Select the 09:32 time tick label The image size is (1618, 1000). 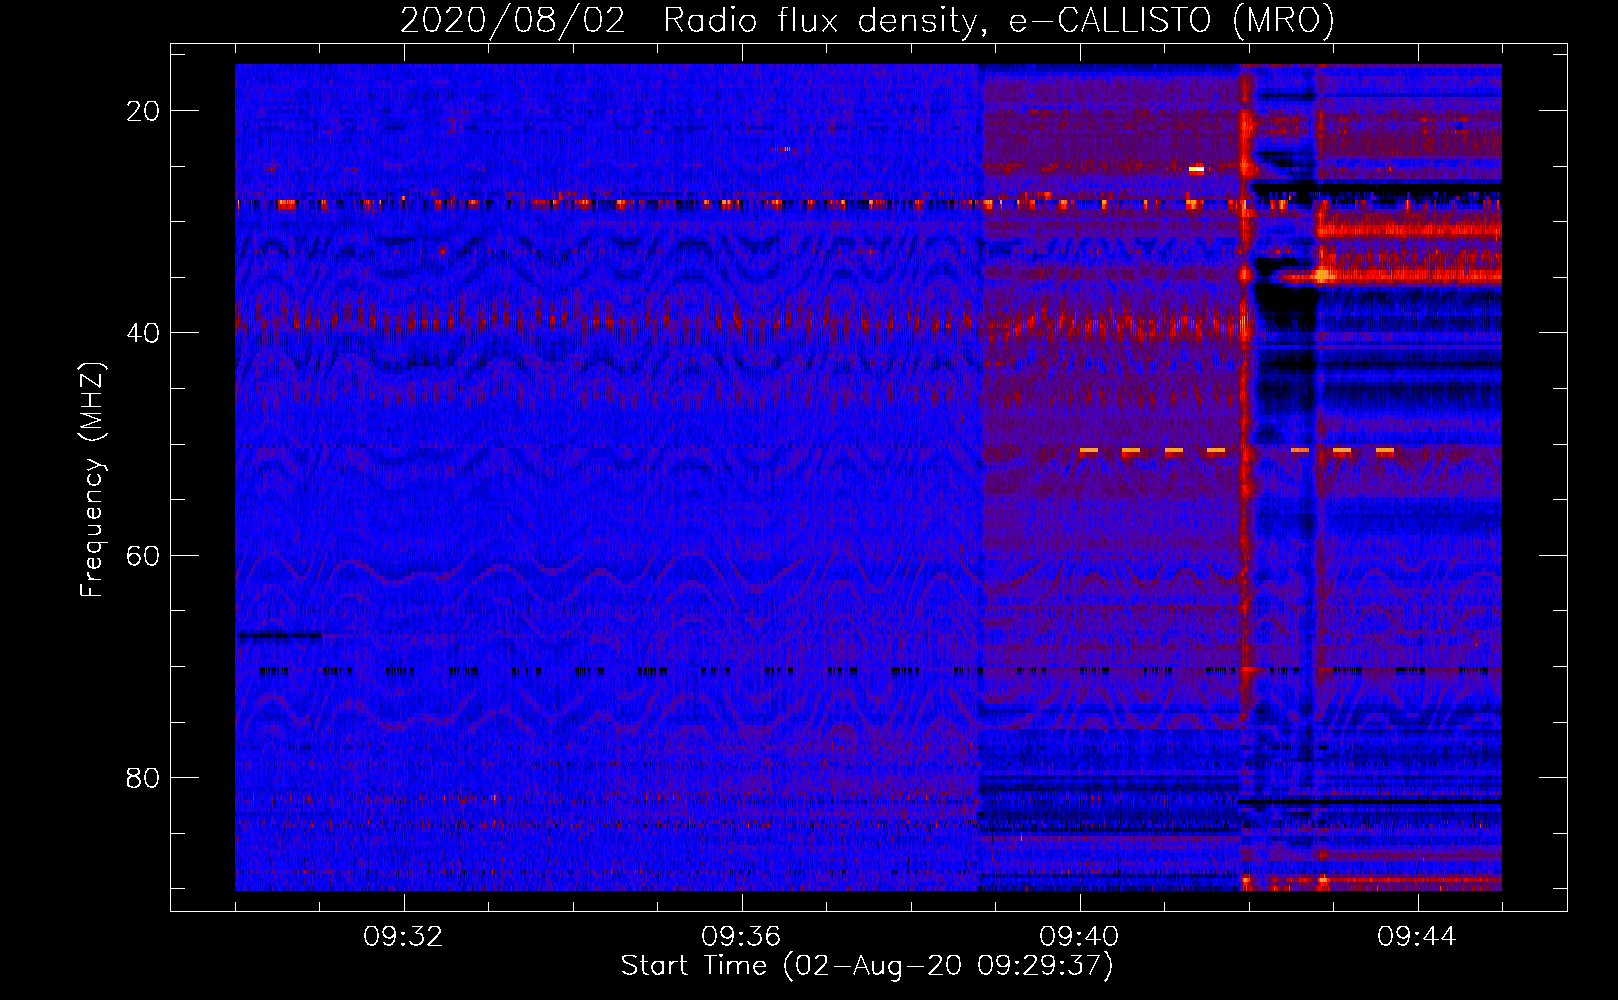point(404,937)
